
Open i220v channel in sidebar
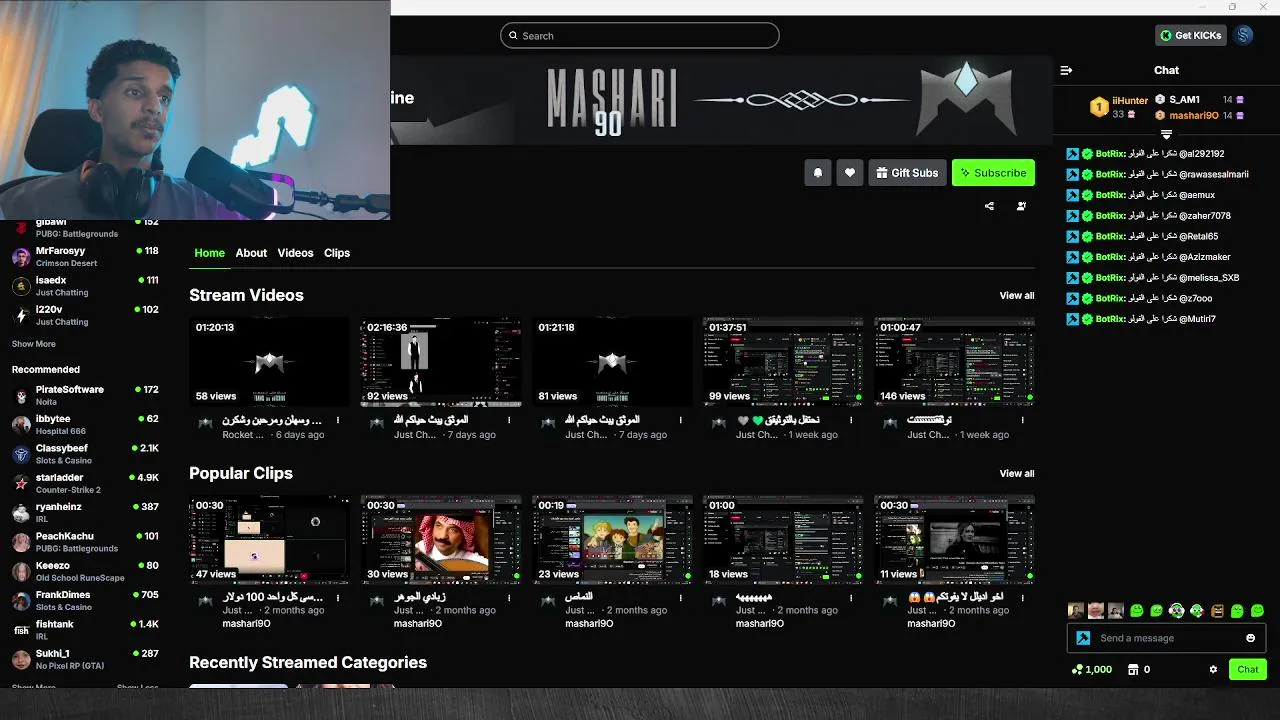85,316
